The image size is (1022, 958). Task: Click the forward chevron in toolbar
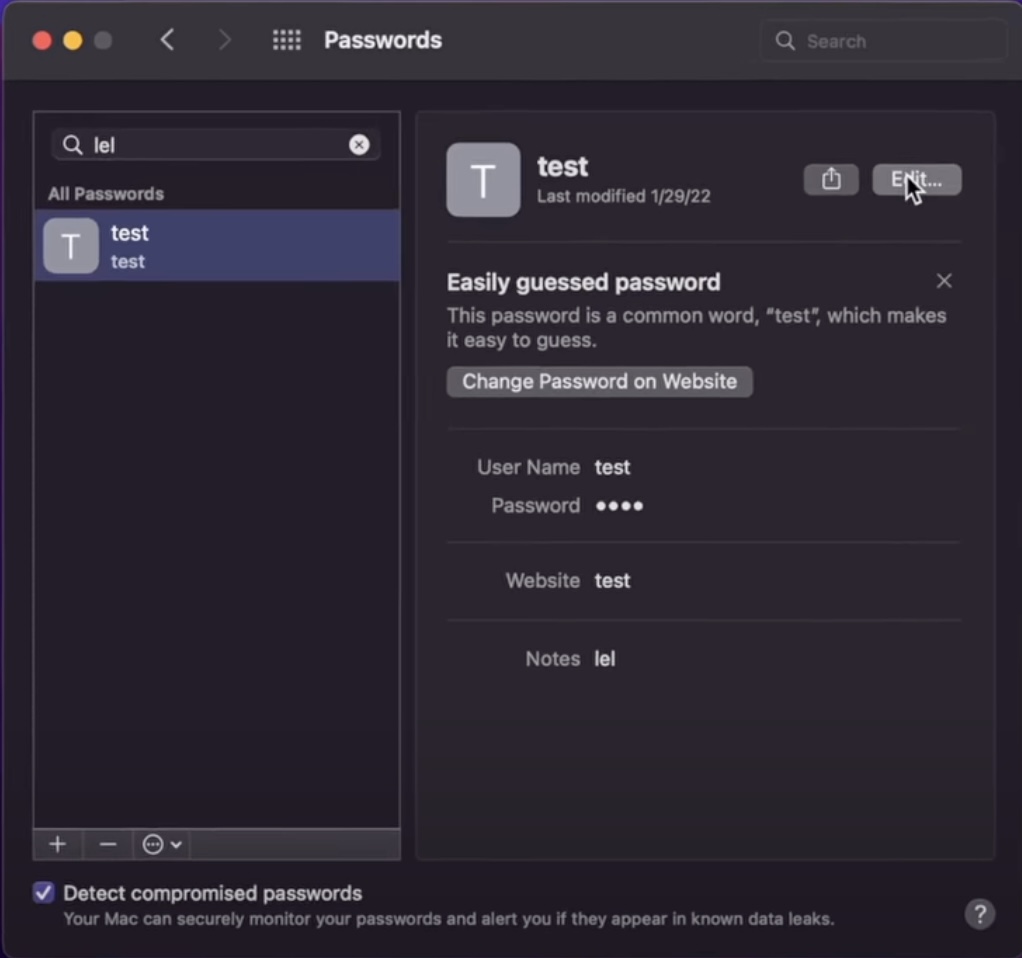tap(224, 40)
